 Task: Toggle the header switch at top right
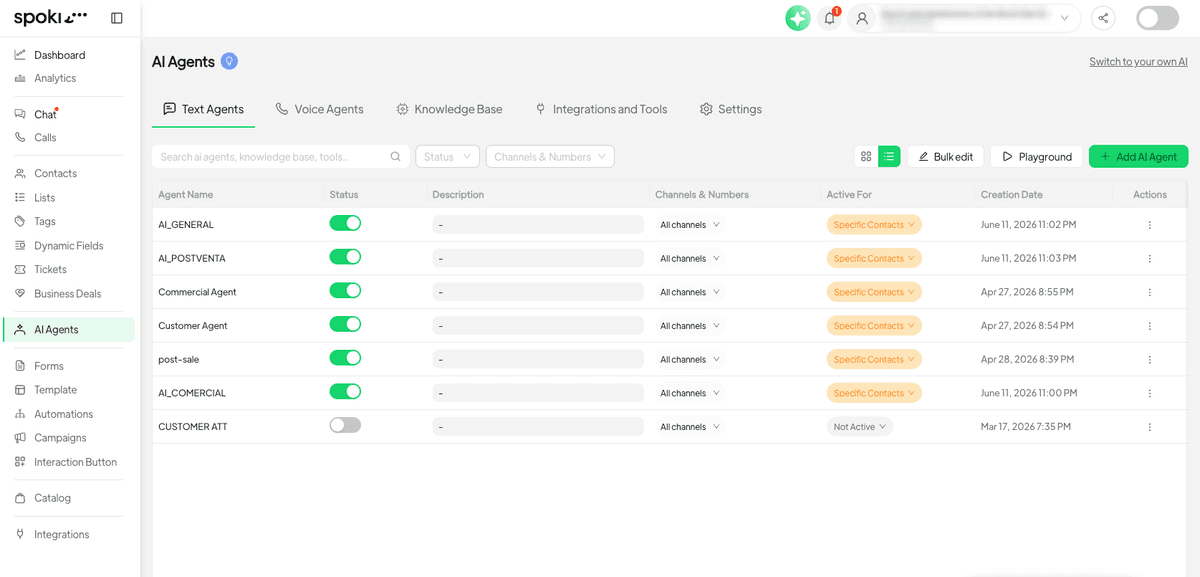[1158, 18]
